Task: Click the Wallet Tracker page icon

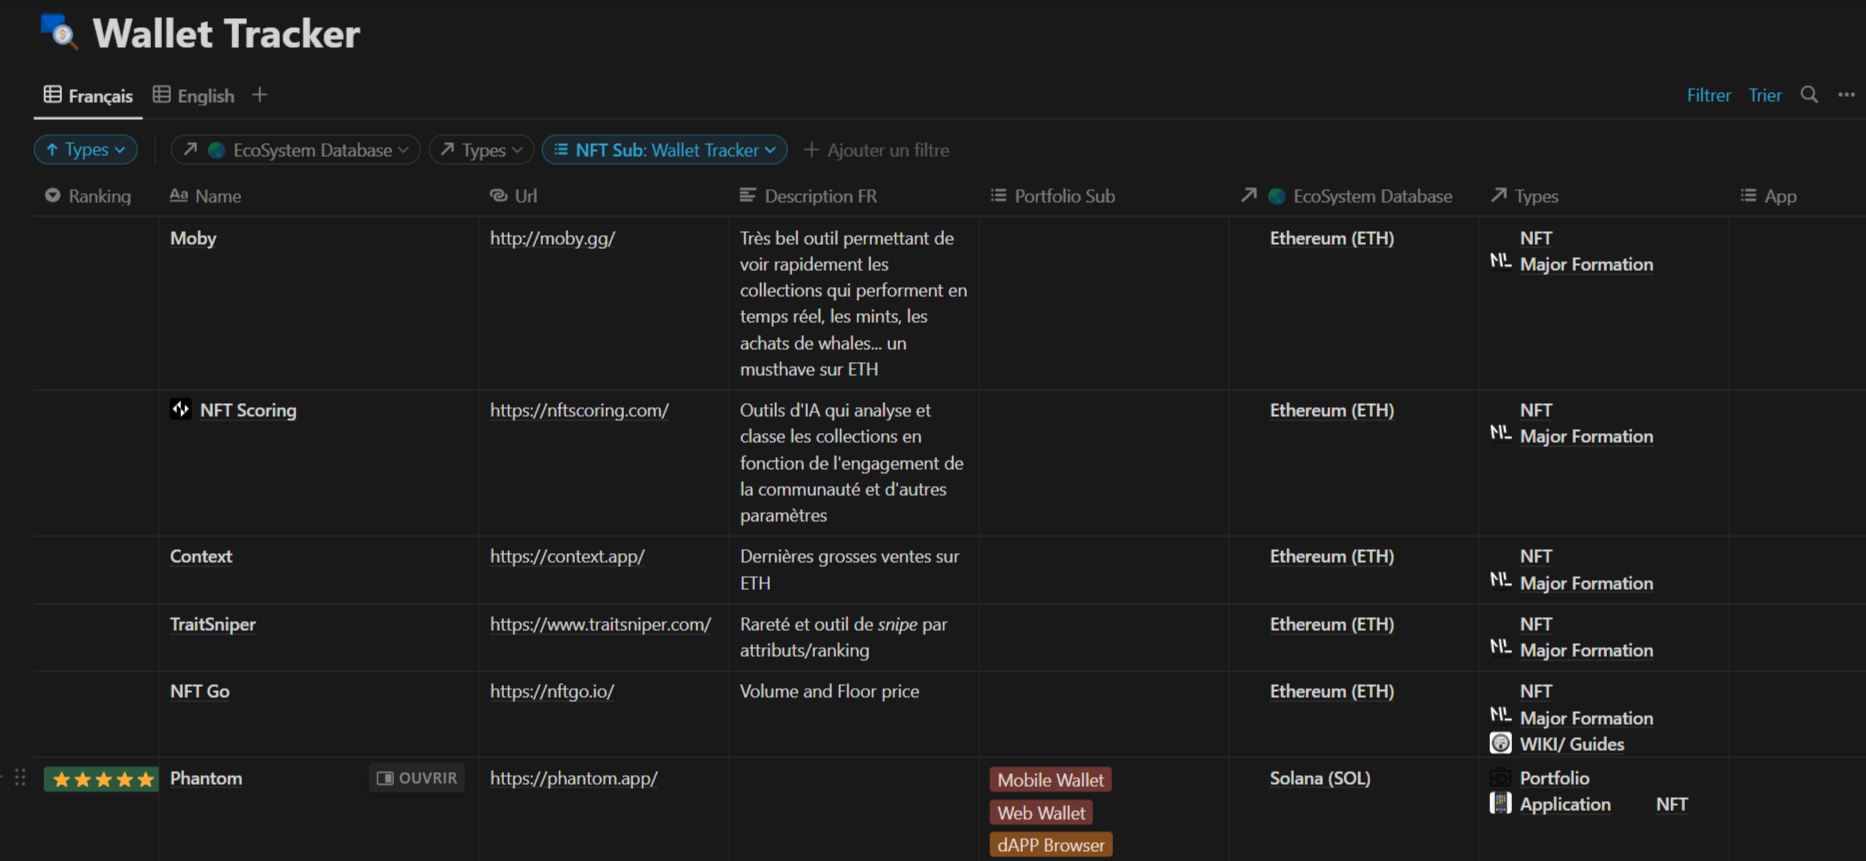Action: click(x=59, y=32)
